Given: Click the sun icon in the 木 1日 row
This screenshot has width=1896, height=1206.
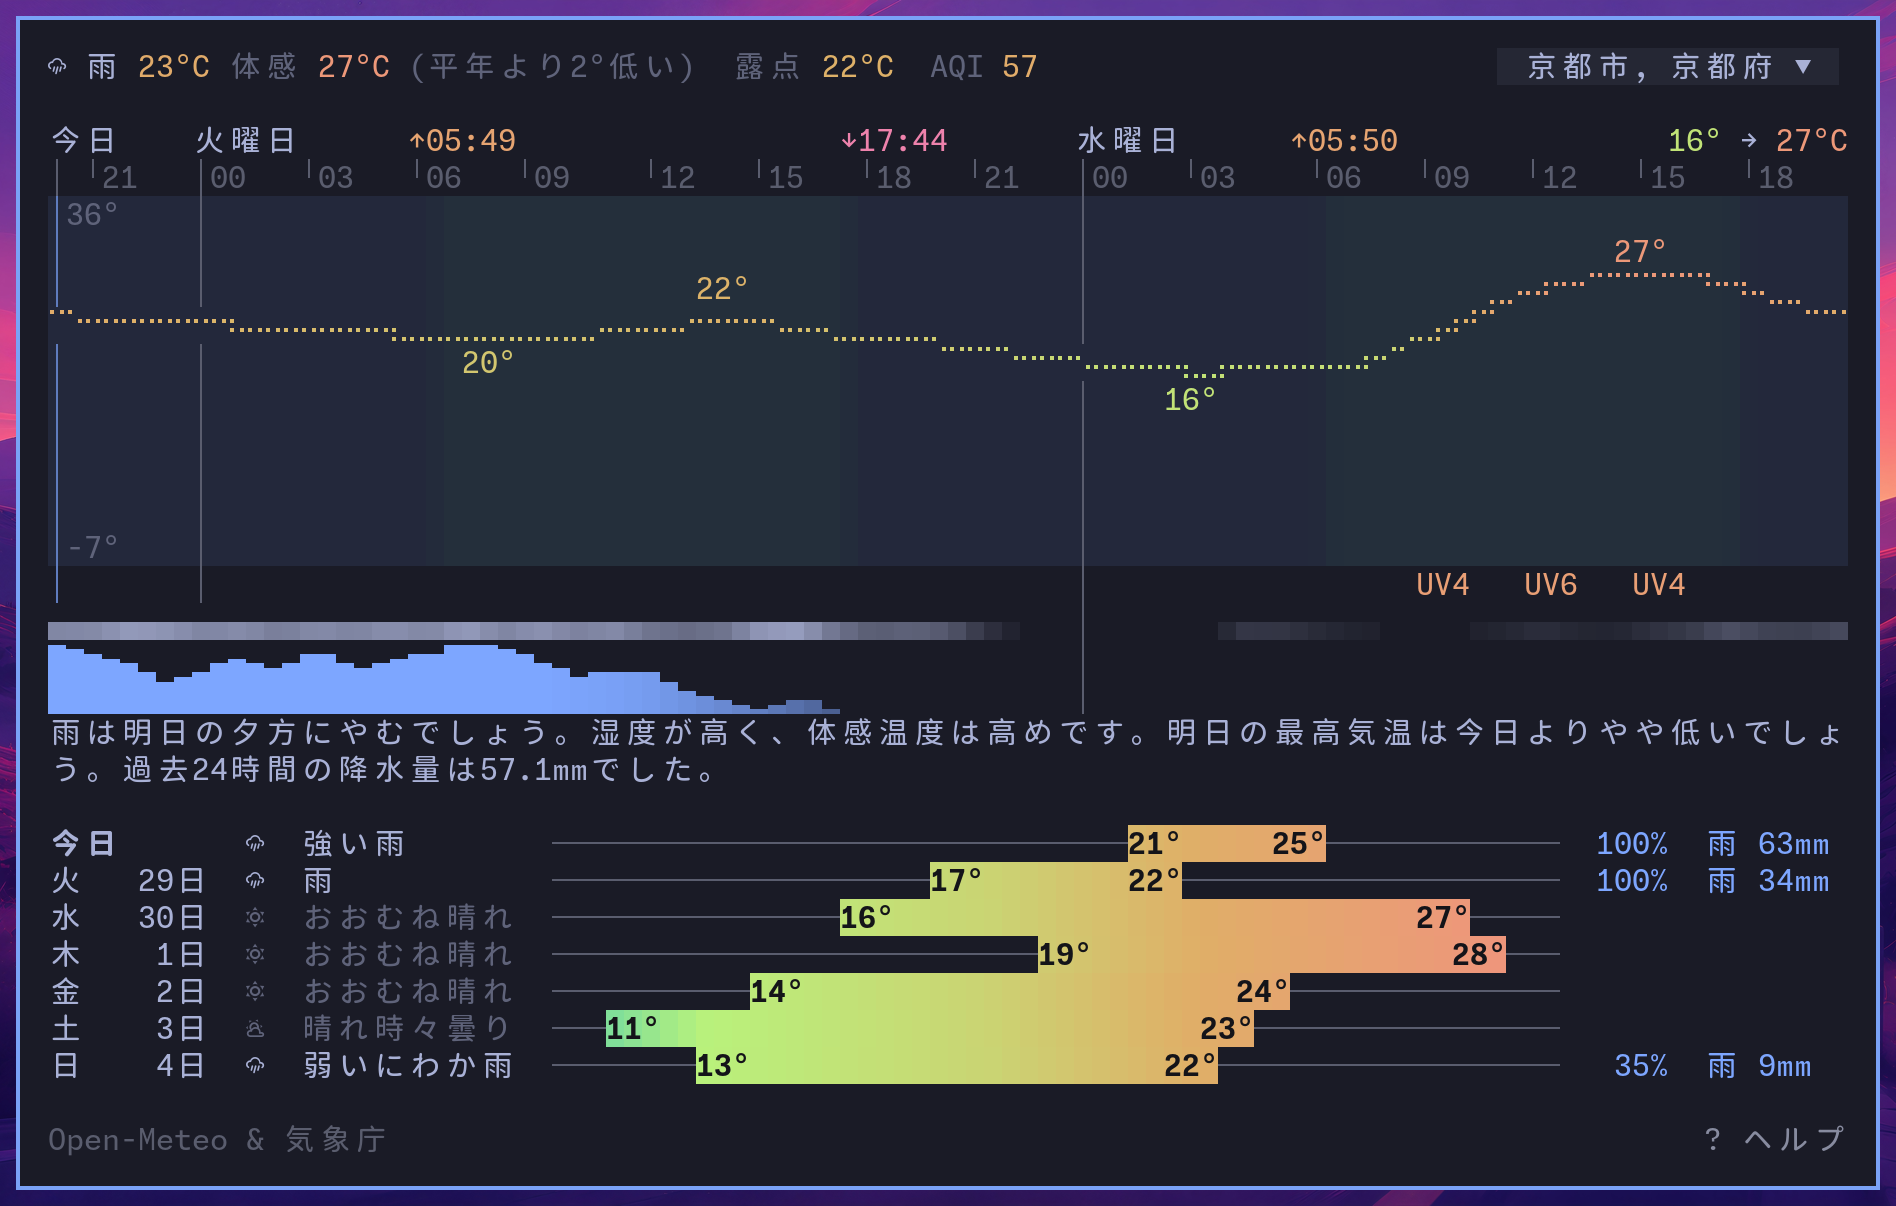Looking at the screenshot, I should 255,955.
